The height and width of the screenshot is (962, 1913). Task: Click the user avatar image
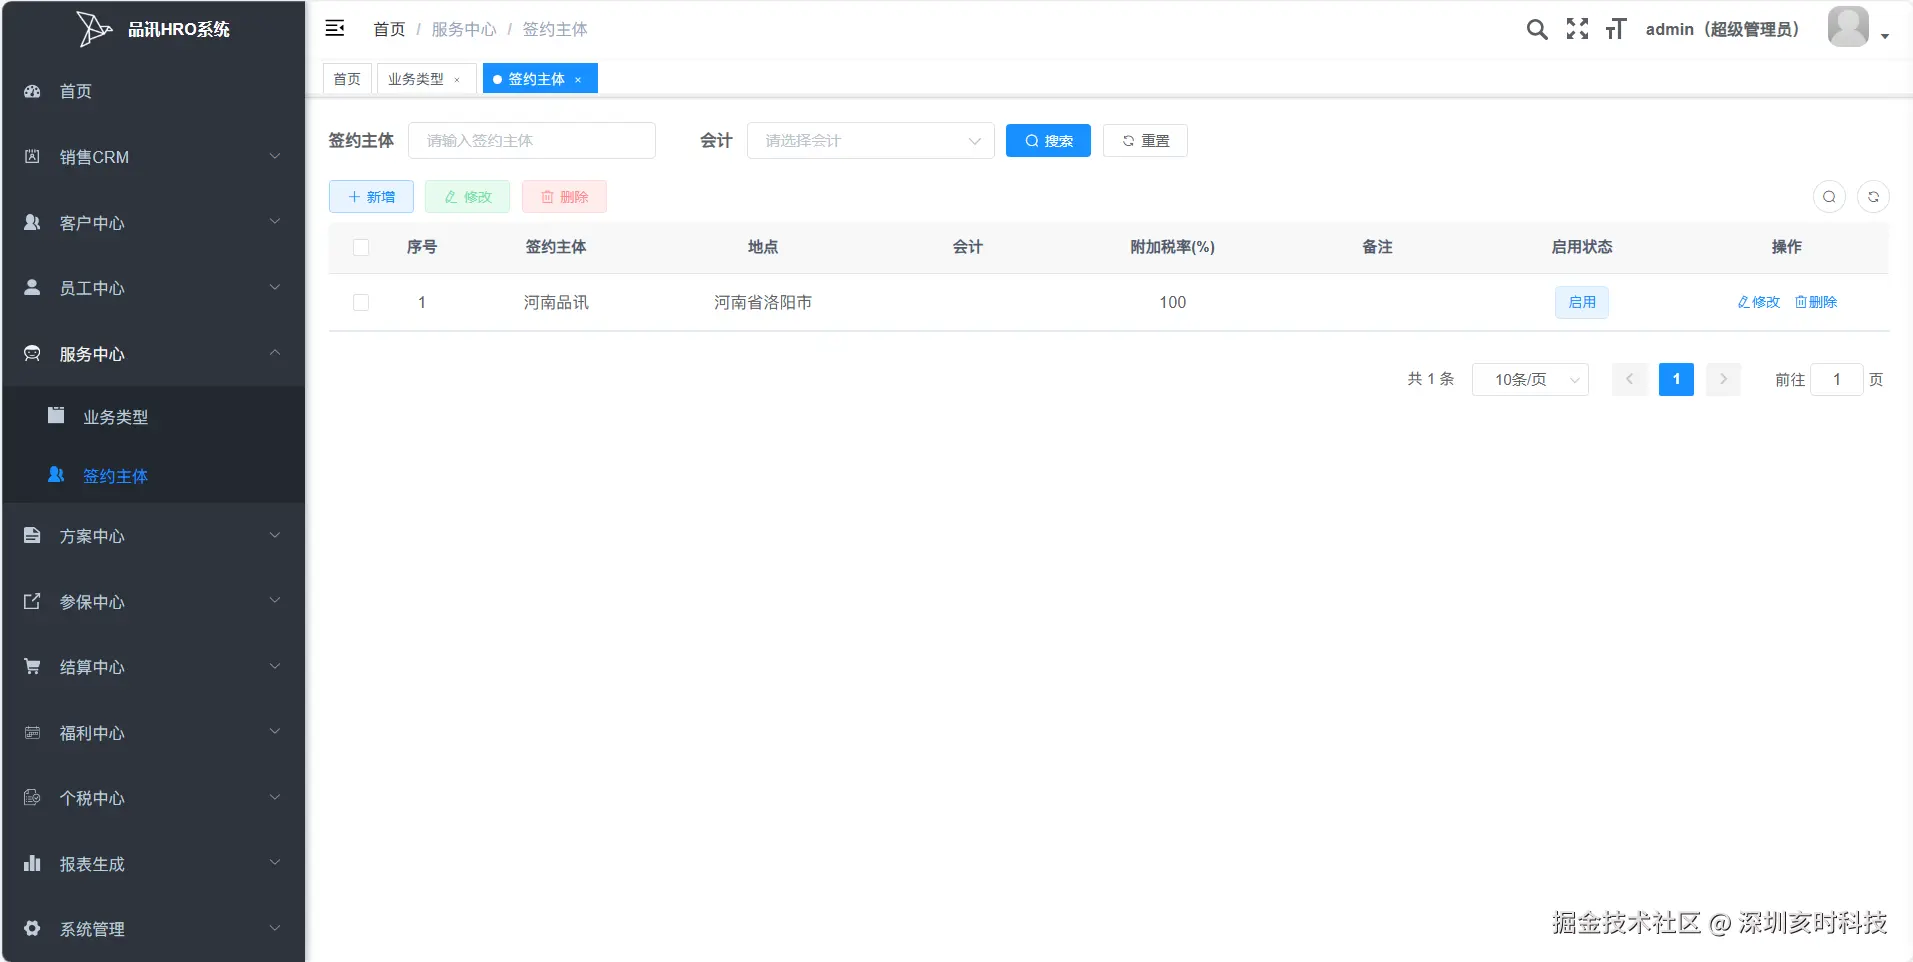pos(1848,27)
